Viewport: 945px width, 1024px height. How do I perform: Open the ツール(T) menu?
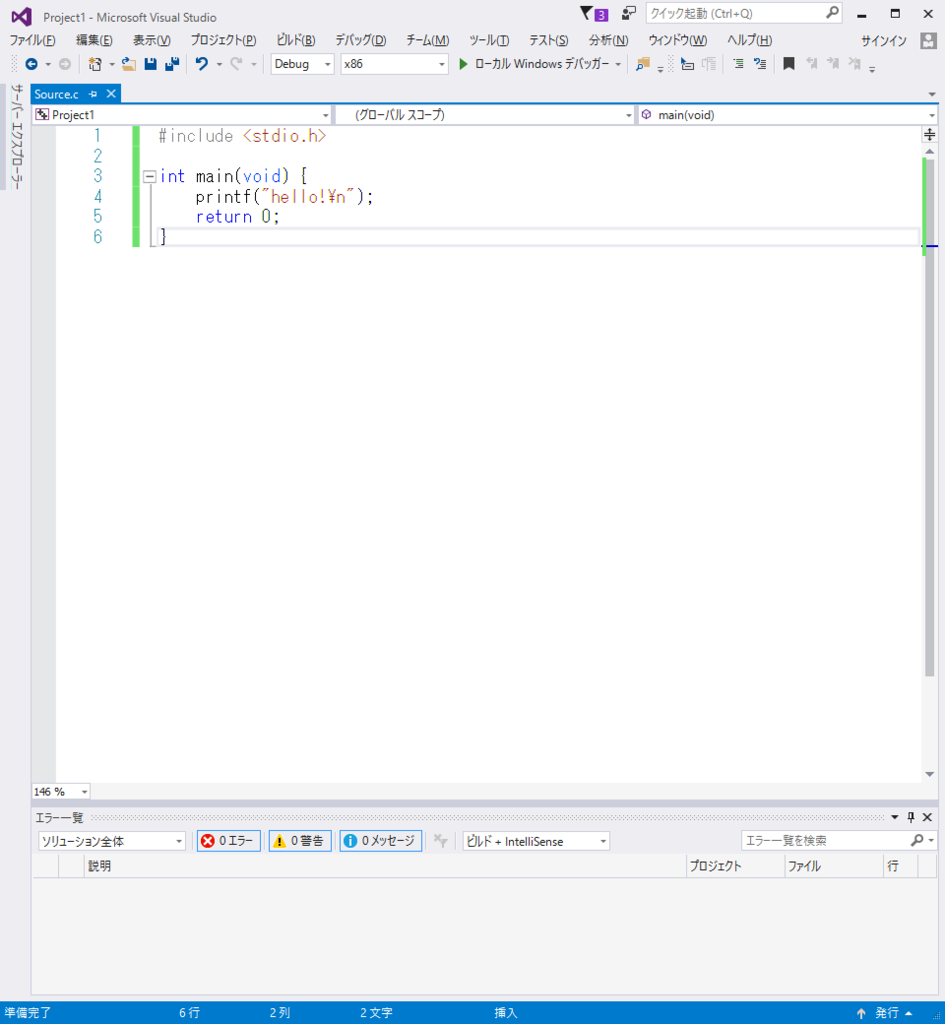[x=489, y=40]
